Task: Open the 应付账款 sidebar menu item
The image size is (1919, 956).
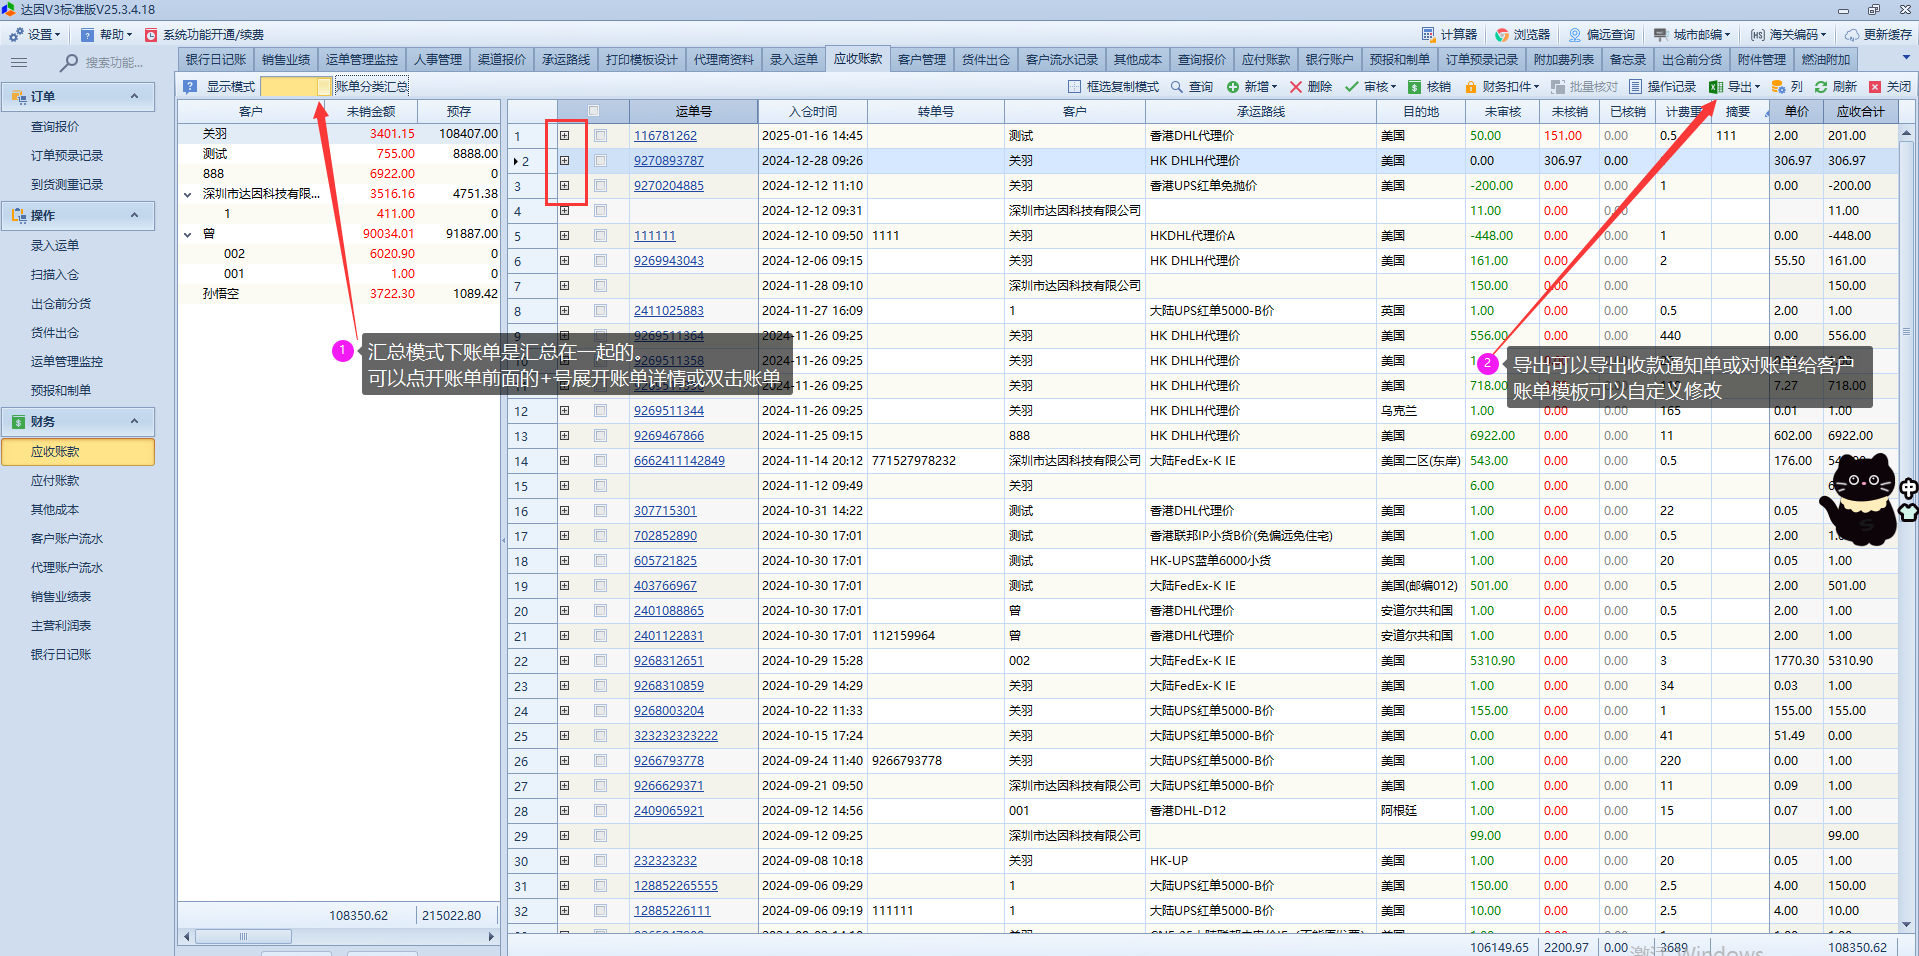Action: click(55, 481)
